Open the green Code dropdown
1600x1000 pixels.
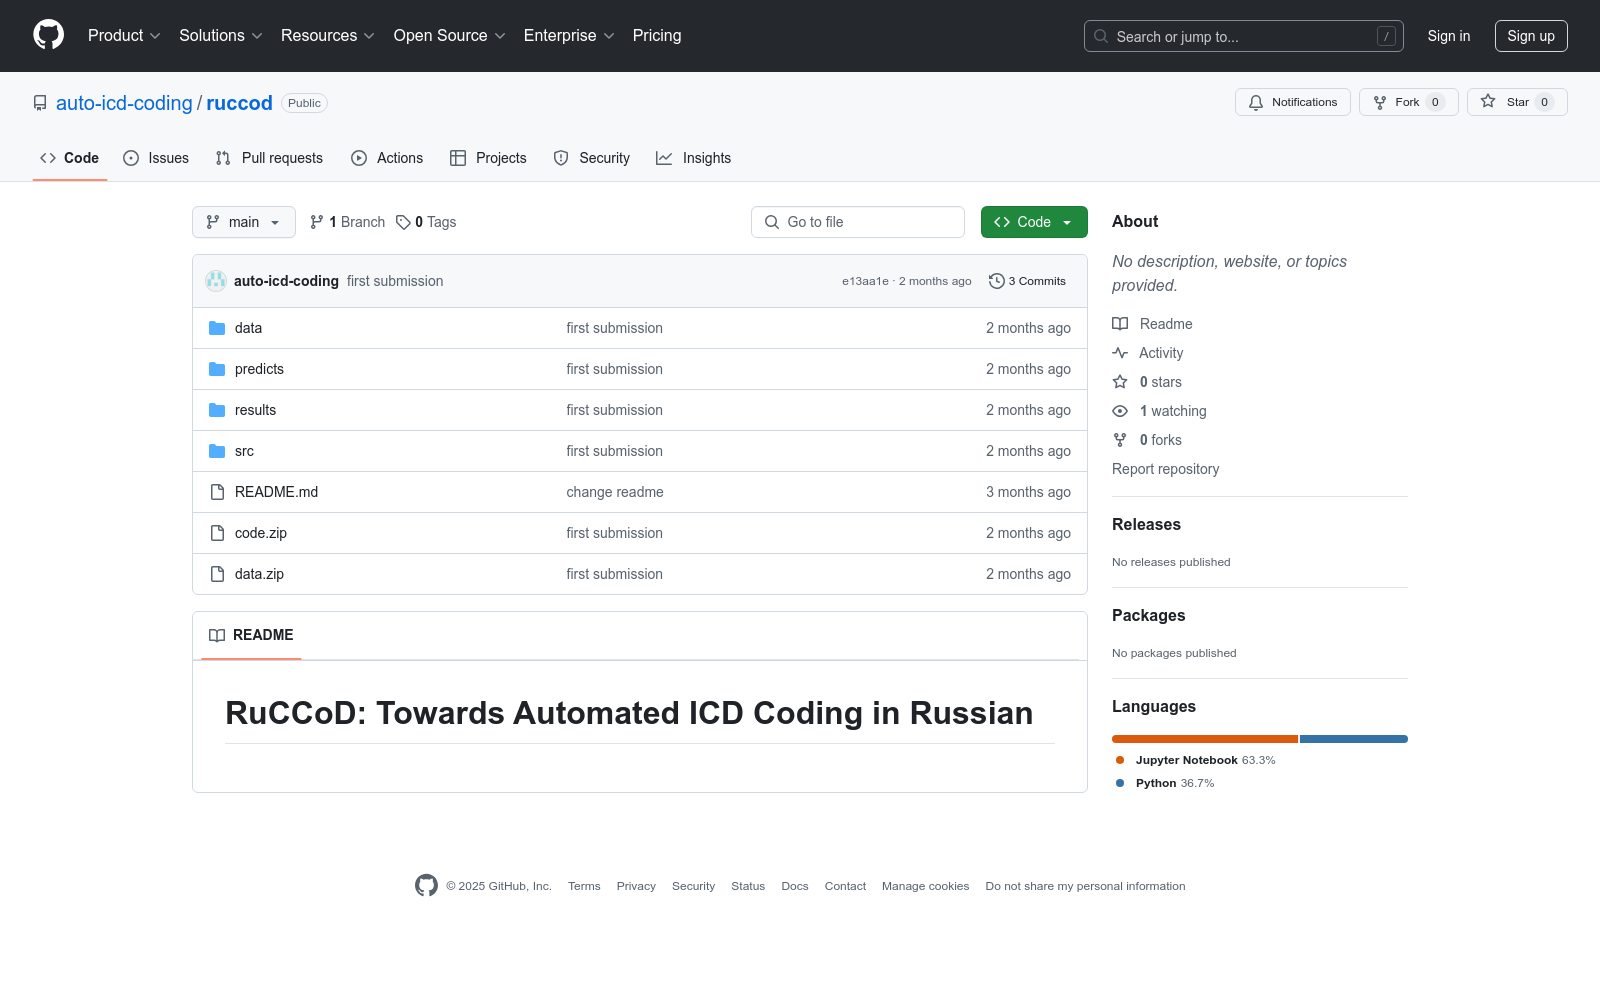(x=1034, y=222)
